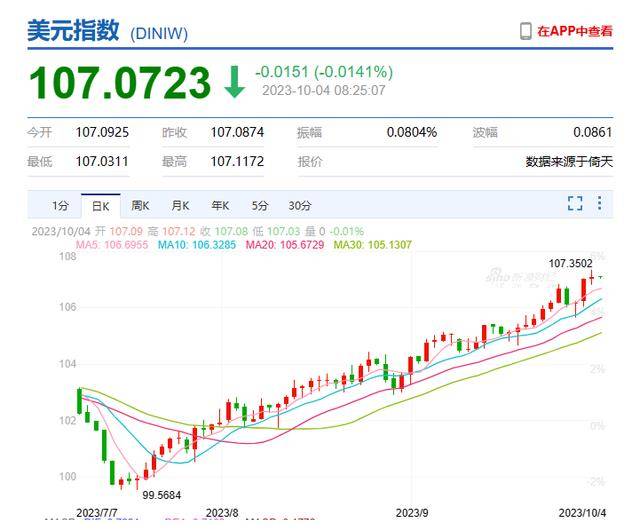
Task: Click the green down arrow by price
Action: coord(234,82)
